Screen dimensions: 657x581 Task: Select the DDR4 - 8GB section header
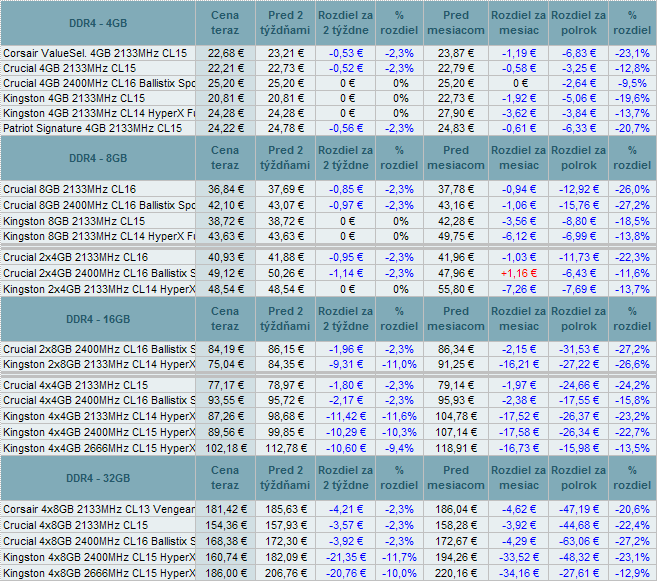pyautogui.click(x=98, y=158)
